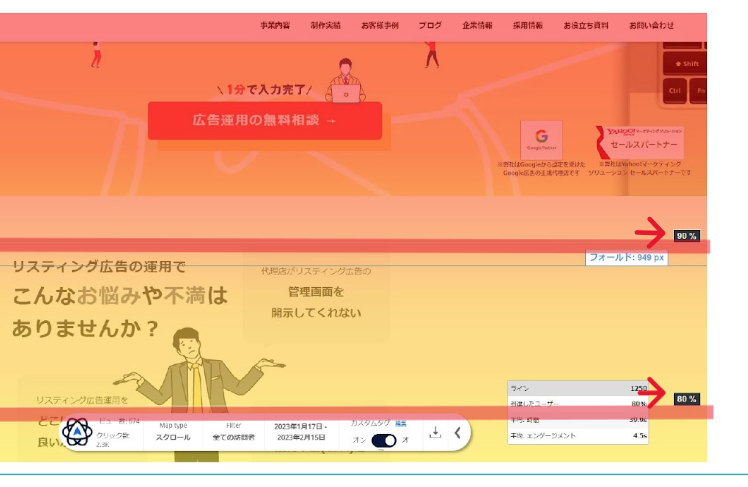Open the 事業内容 menu item
Viewport: 748px width, 487px height.
pos(275,25)
